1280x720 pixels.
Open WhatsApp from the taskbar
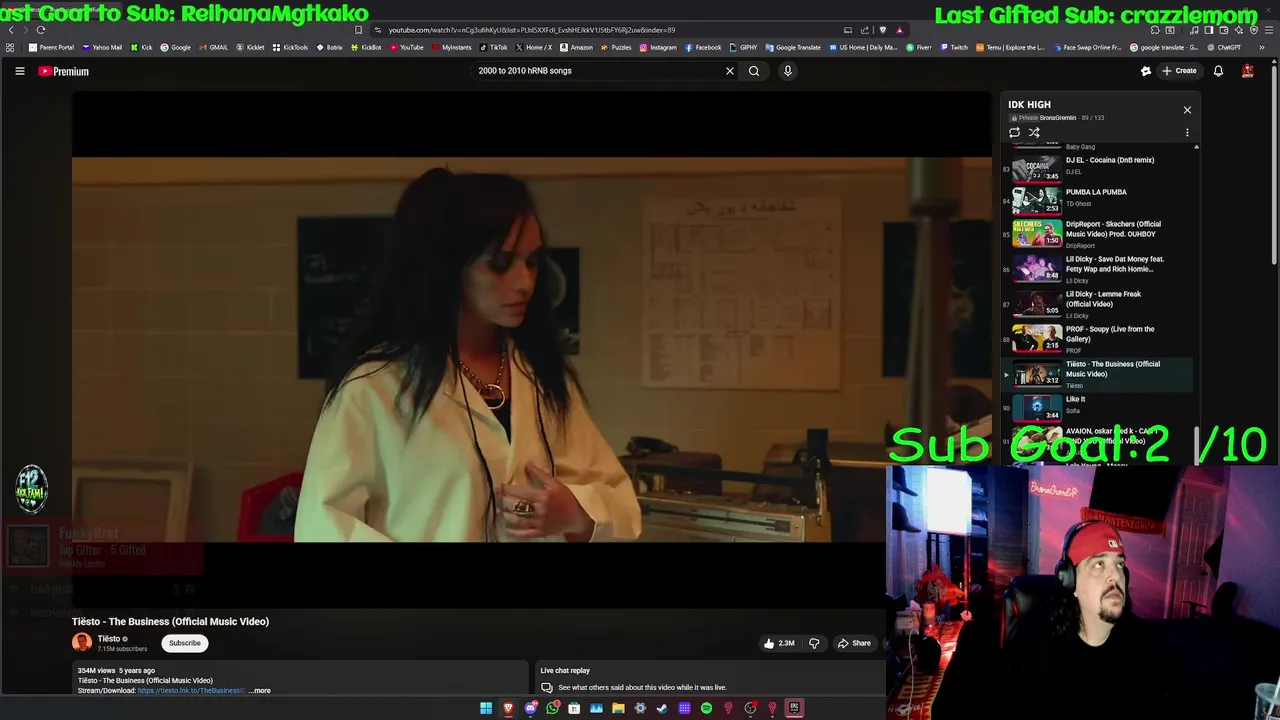tap(553, 708)
